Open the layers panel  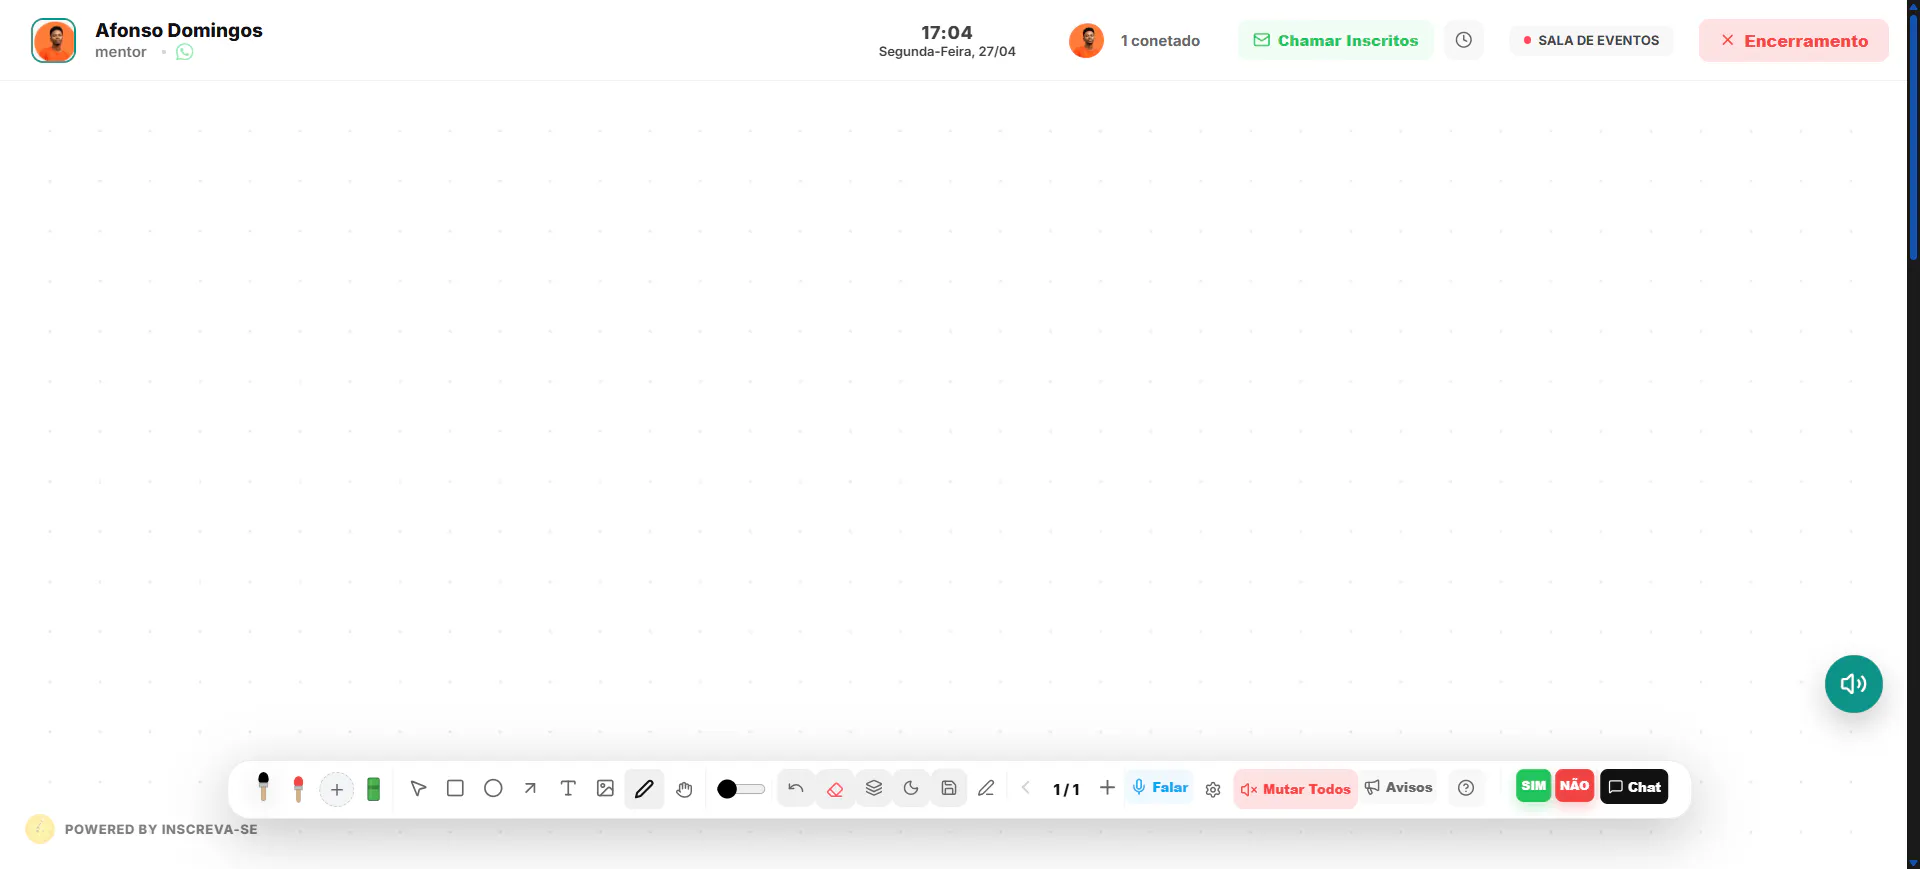(873, 788)
